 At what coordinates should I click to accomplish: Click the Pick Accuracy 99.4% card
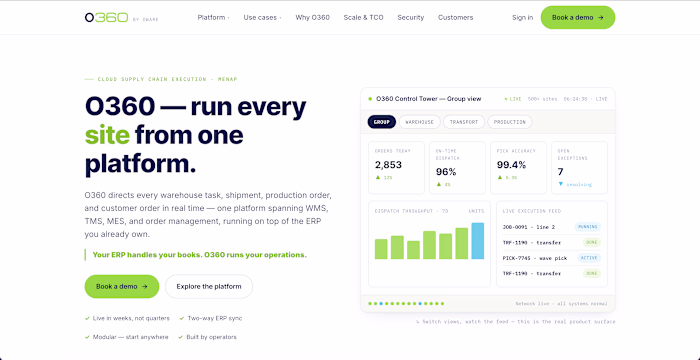point(518,167)
